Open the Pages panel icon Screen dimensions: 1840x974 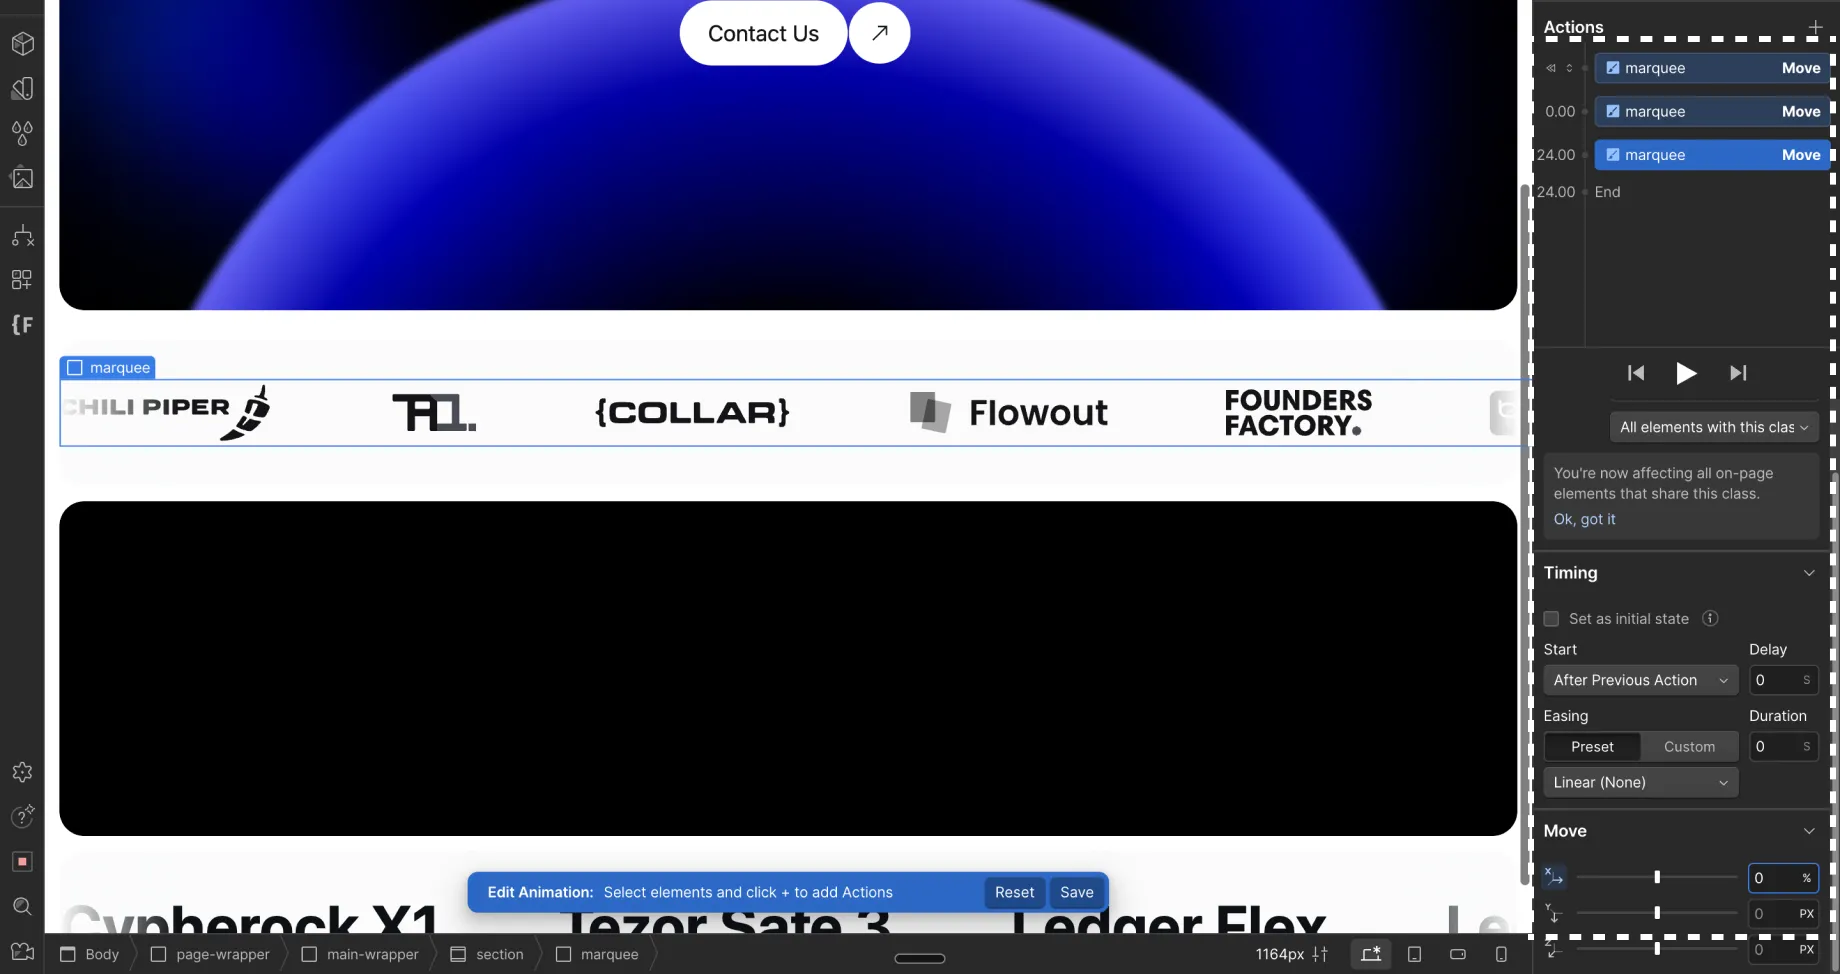[22, 88]
